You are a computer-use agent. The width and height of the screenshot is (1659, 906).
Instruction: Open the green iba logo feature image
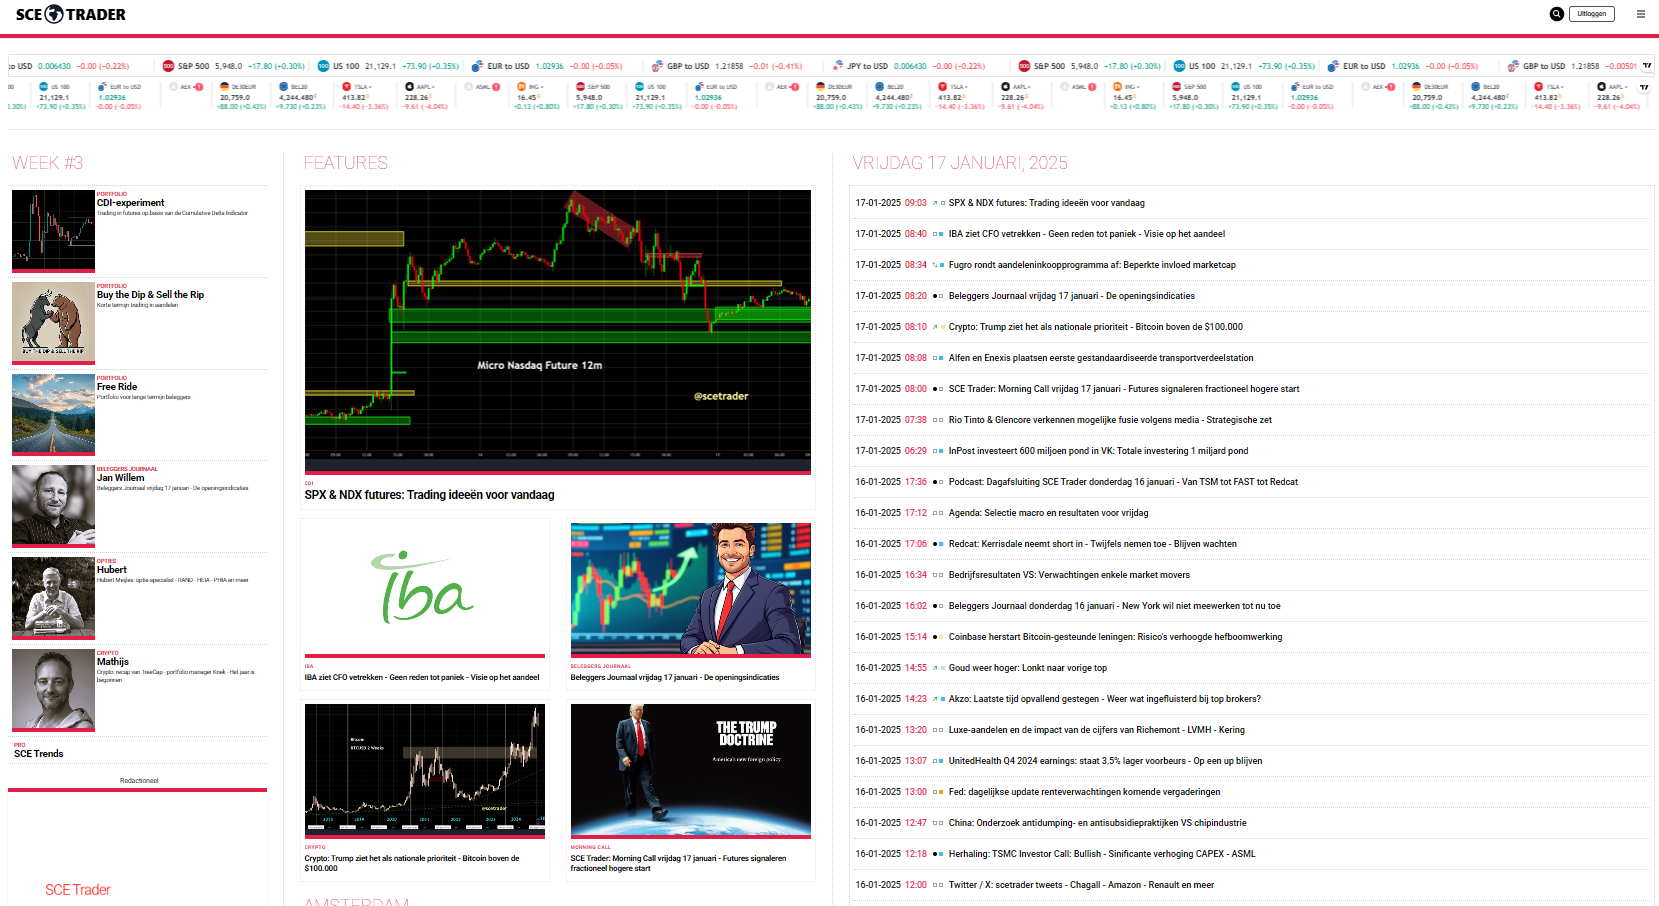click(x=425, y=589)
